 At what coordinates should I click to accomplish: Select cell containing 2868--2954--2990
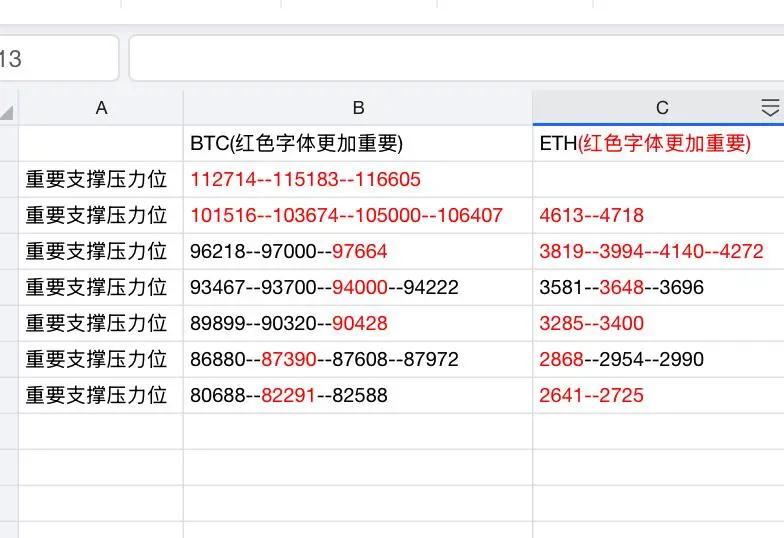click(658, 360)
